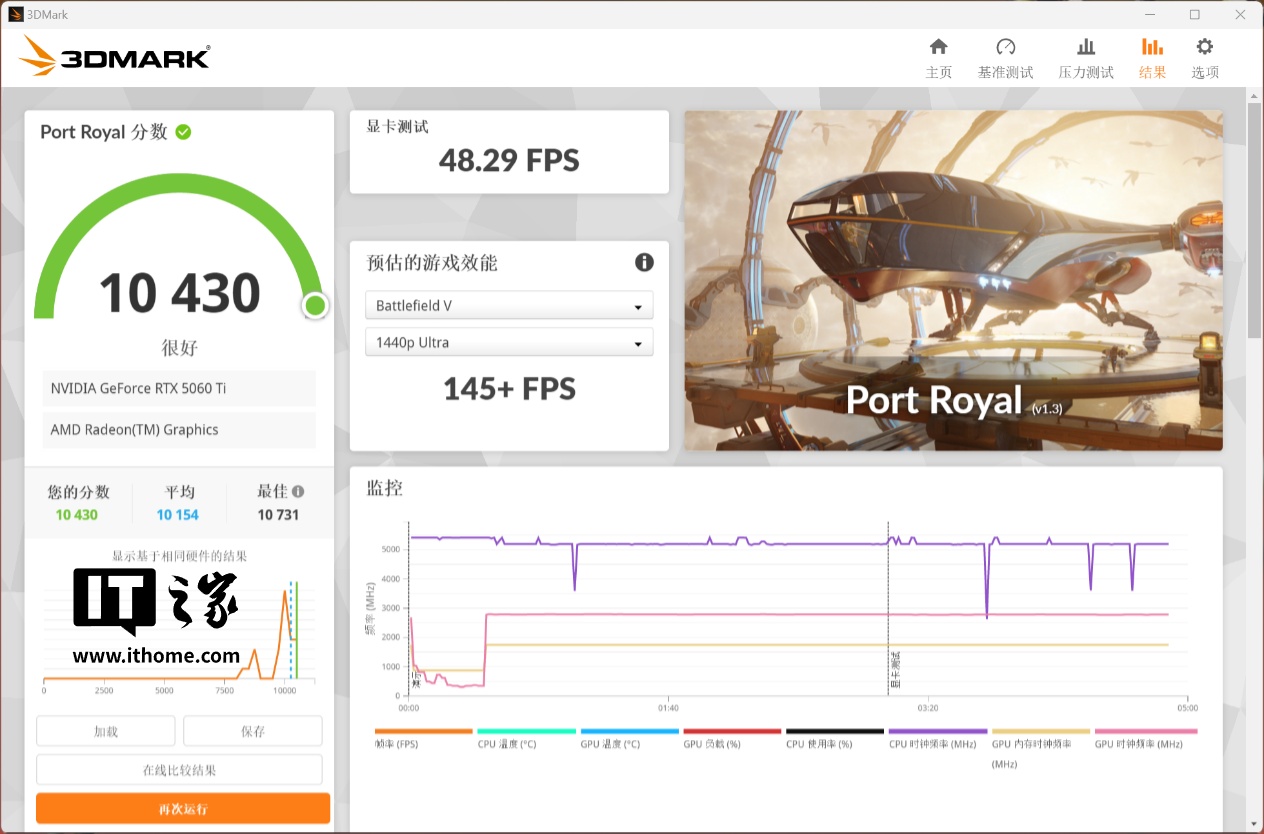Click the info icon next to 最佳
This screenshot has height=834, width=1264.
tap(298, 491)
